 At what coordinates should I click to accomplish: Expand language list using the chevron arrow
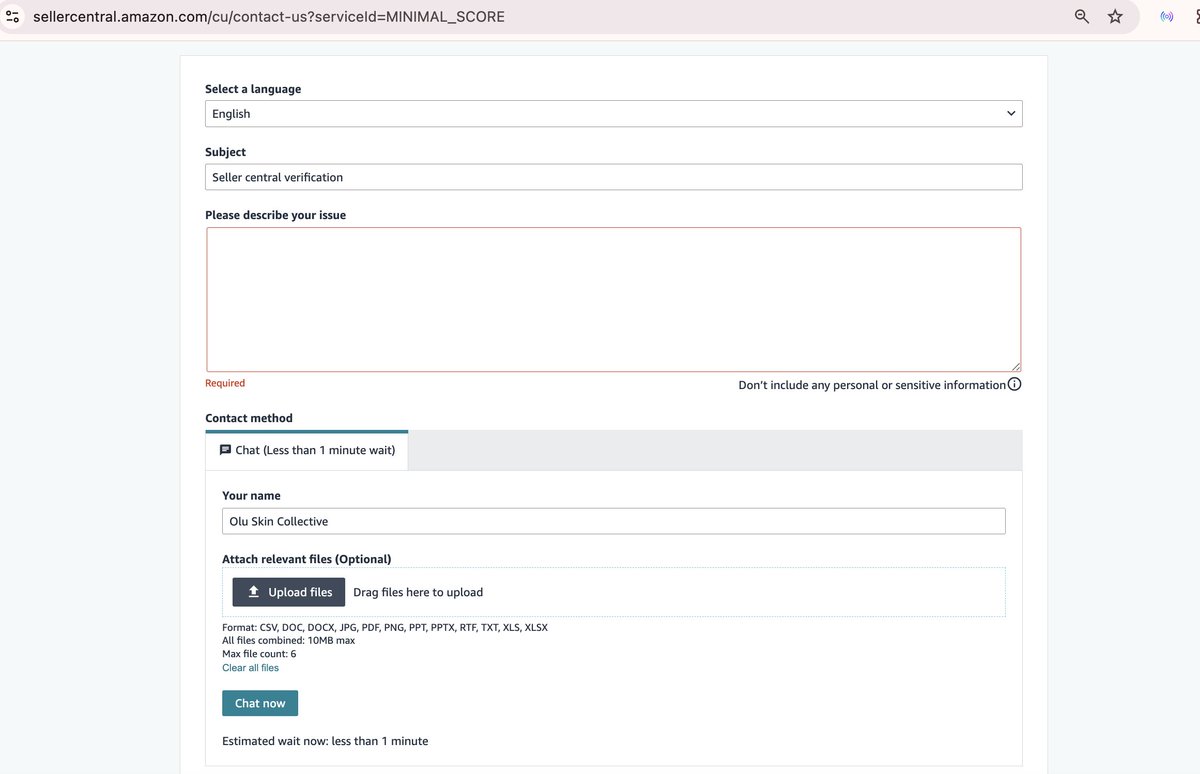(x=1011, y=114)
